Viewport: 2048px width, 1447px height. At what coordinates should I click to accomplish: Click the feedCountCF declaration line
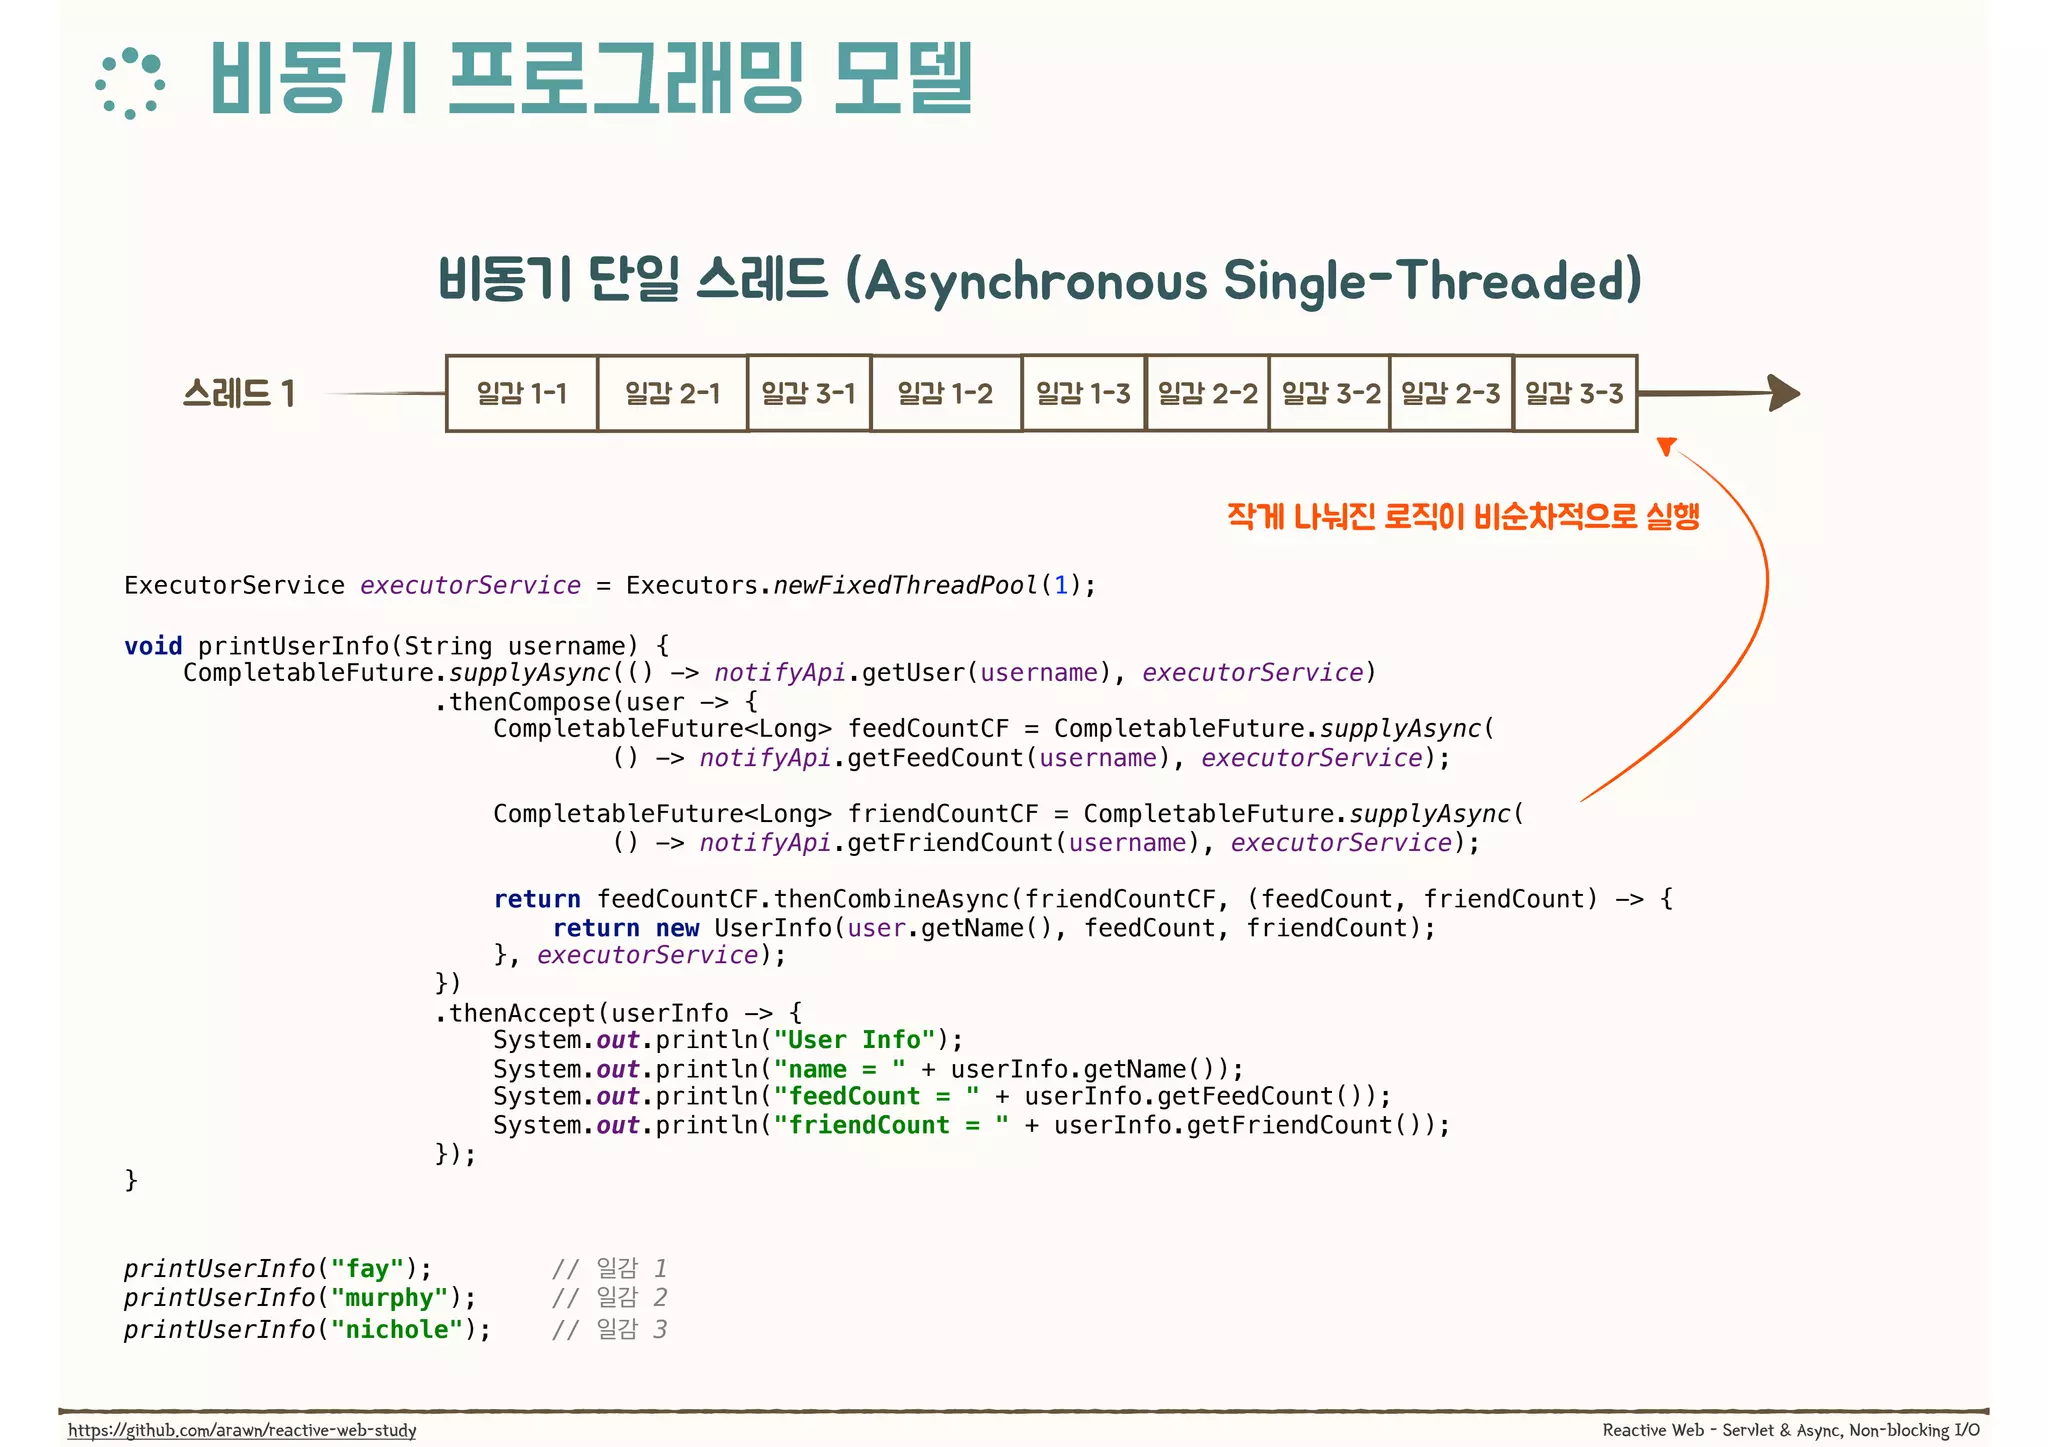[994, 729]
